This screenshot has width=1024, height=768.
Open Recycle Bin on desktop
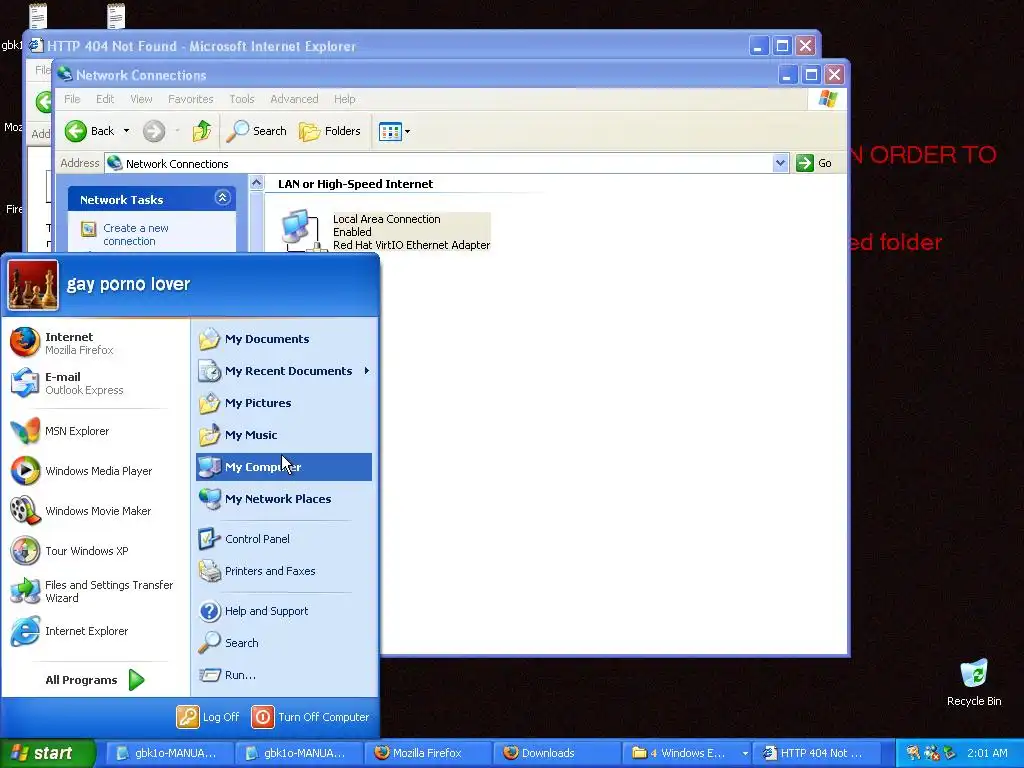(974, 682)
